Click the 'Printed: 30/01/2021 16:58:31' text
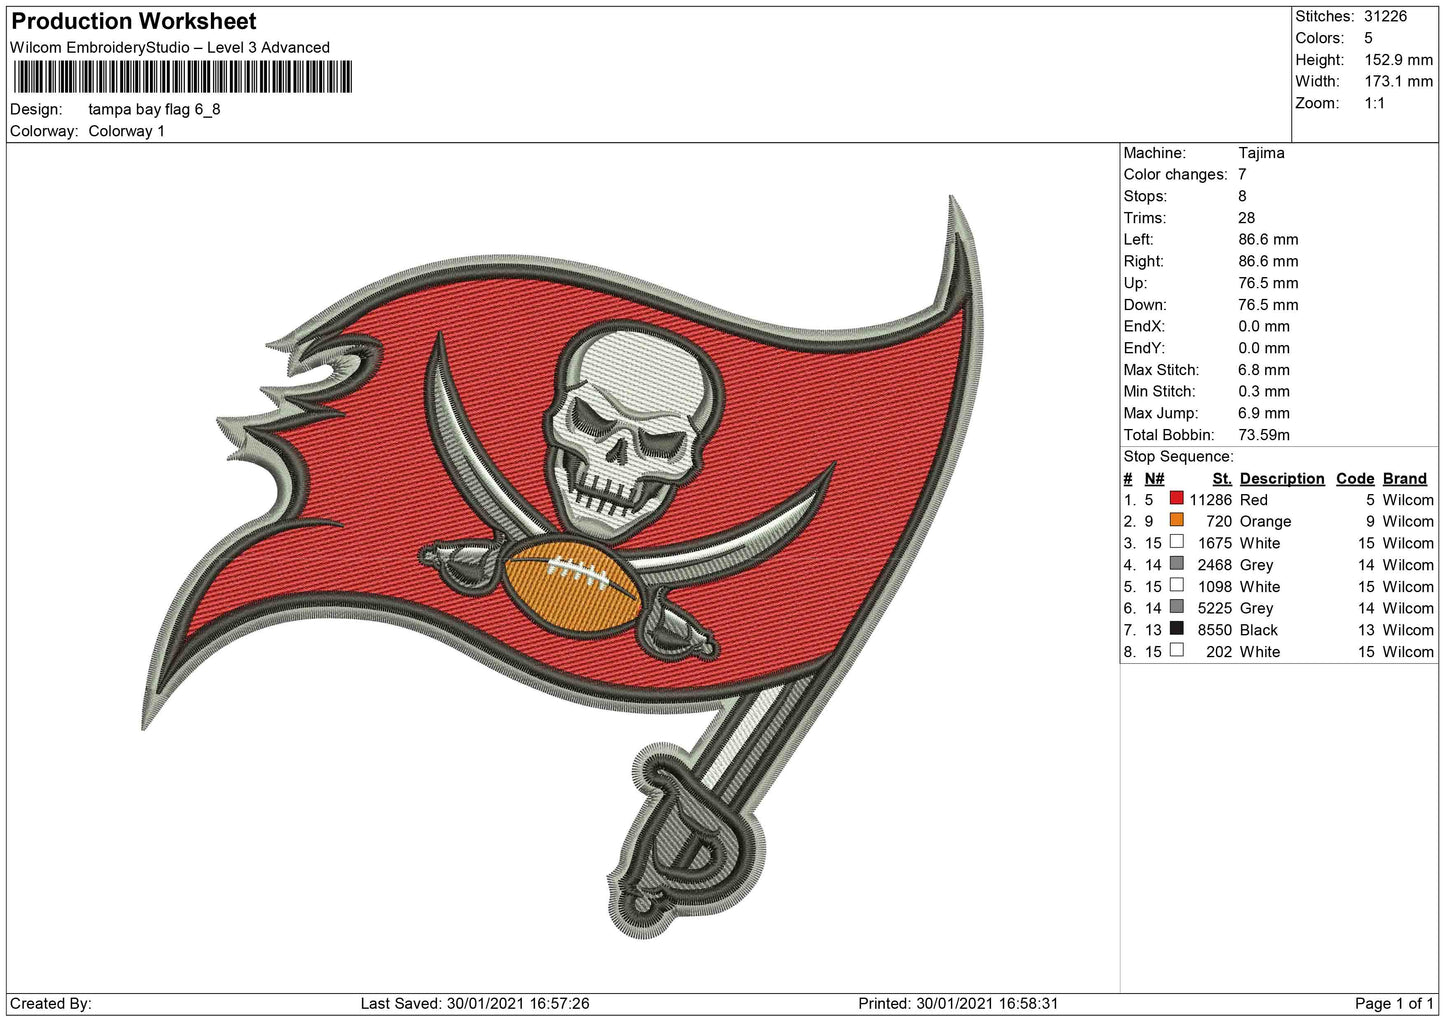The height and width of the screenshot is (1017, 1445). 958,1003
